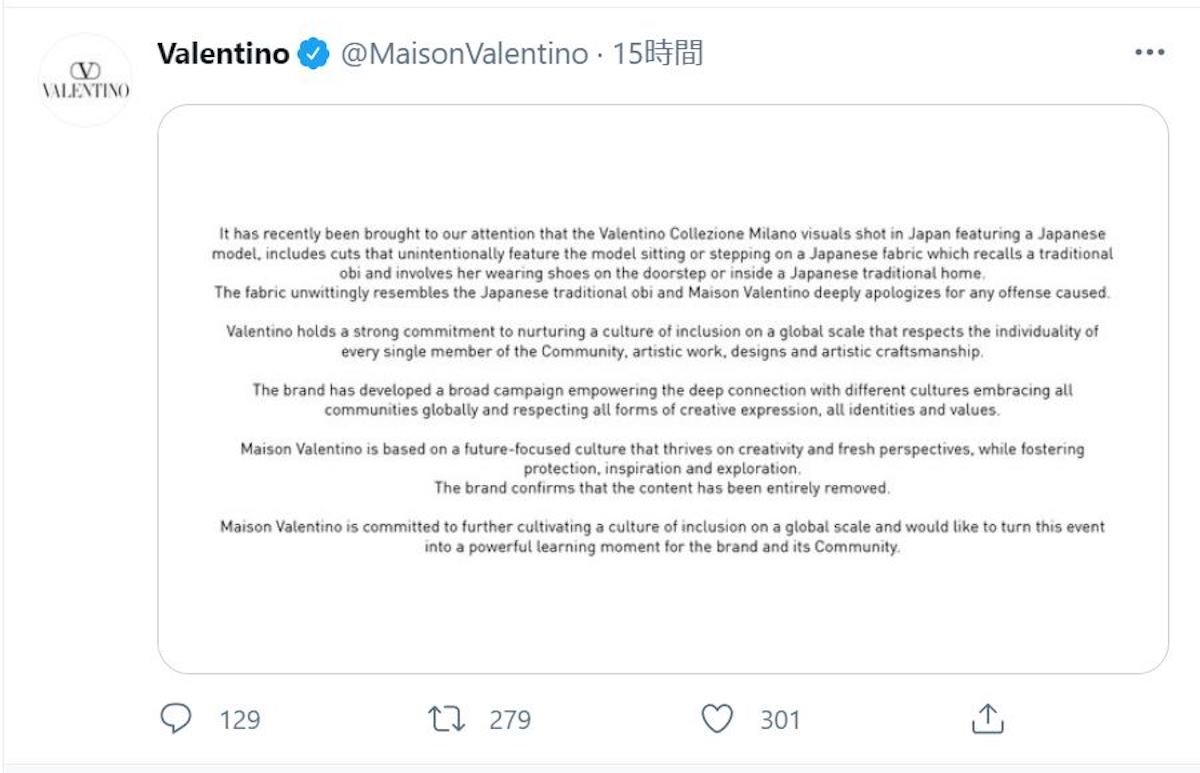Click the 301 likes count

coord(779,719)
